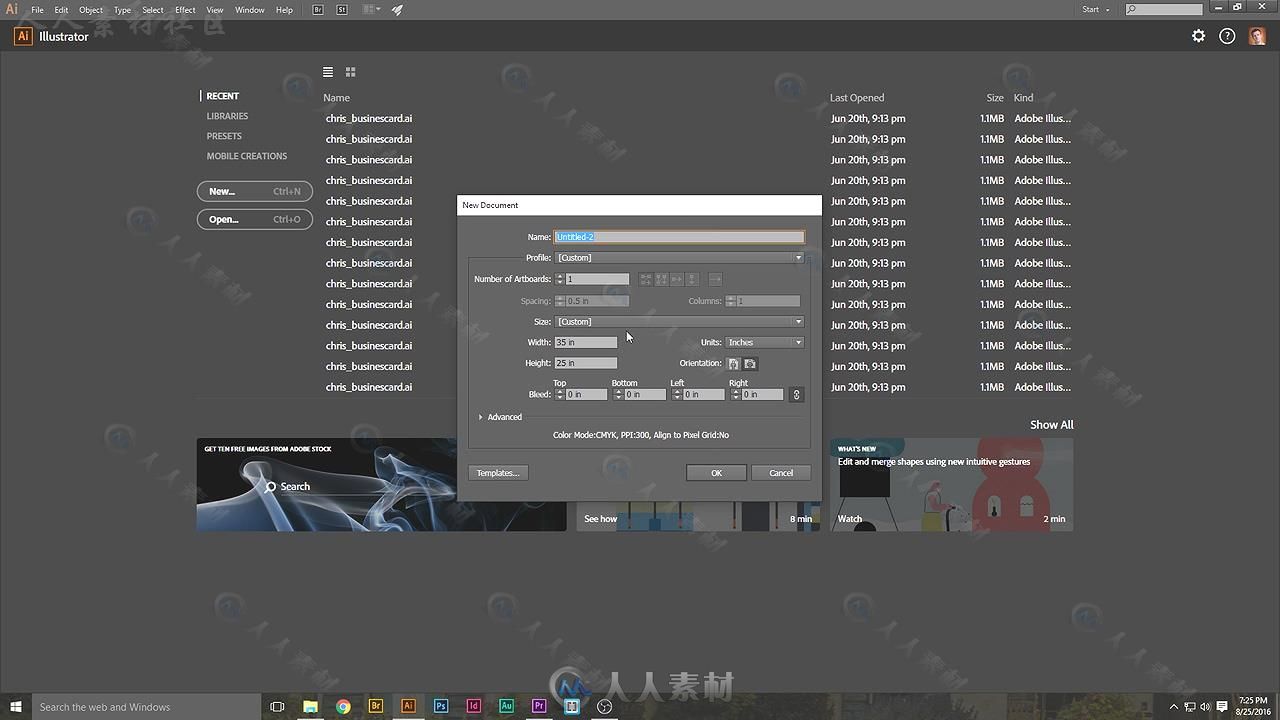Click the Templates... button
The height and width of the screenshot is (720, 1280).
pos(498,473)
